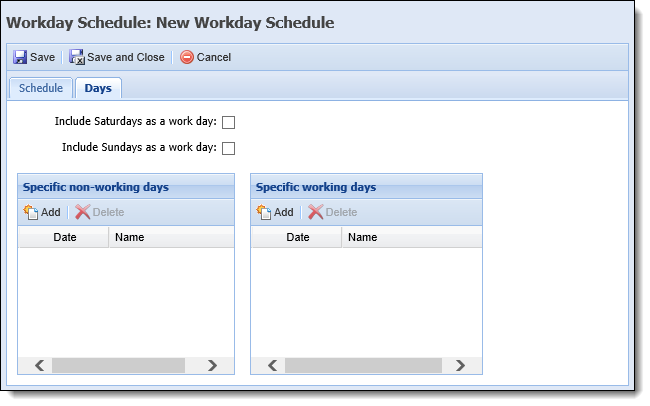Image resolution: width=650 pixels, height=406 pixels.
Task: Click Add icon in Specific working days panel
Action: pyautogui.click(x=264, y=212)
